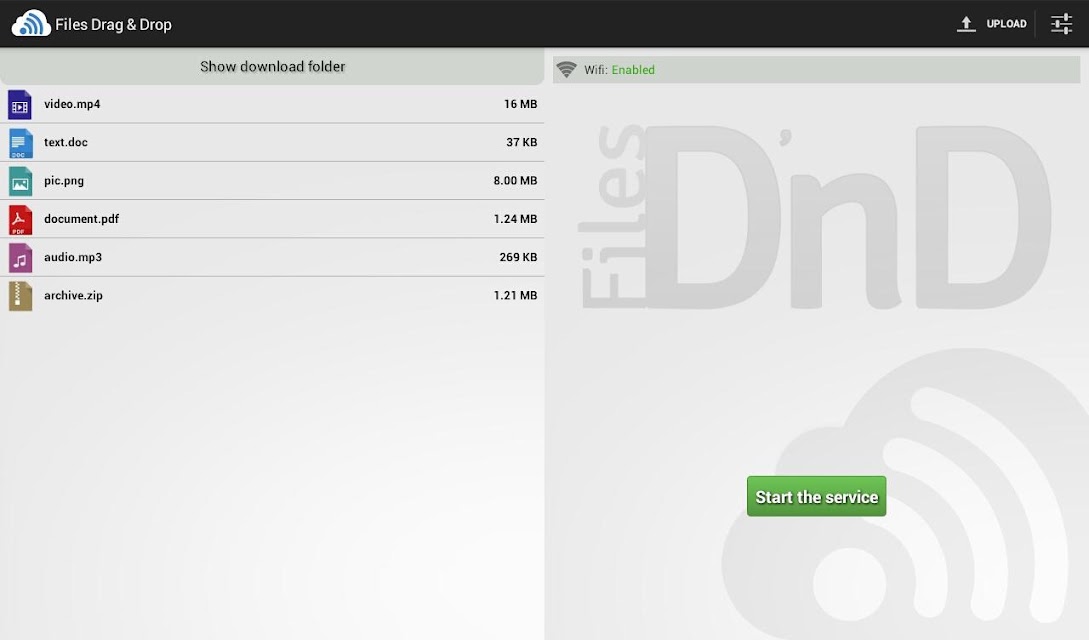This screenshot has width=1089, height=640.
Task: Open the settings sliders icon
Action: (x=1061, y=24)
